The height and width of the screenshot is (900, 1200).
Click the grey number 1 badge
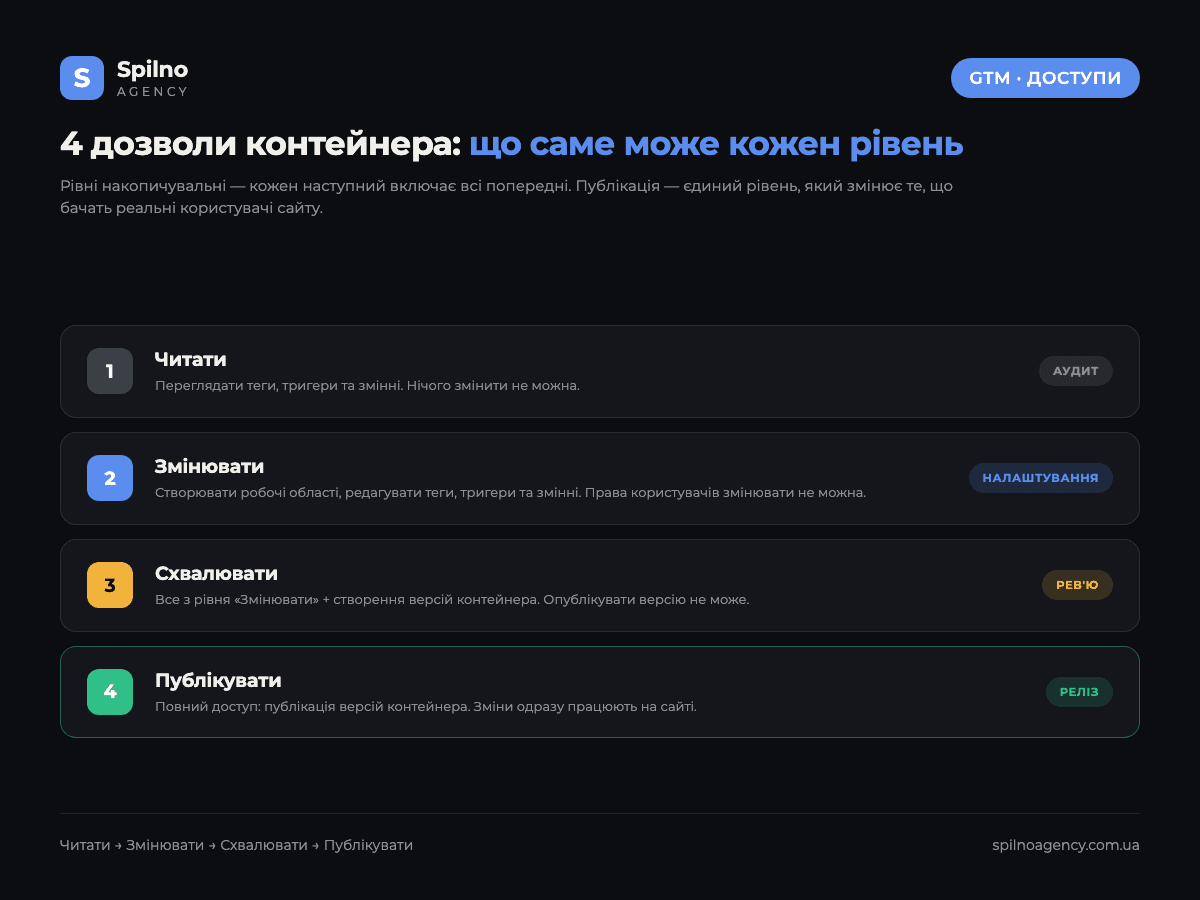pyautogui.click(x=110, y=371)
